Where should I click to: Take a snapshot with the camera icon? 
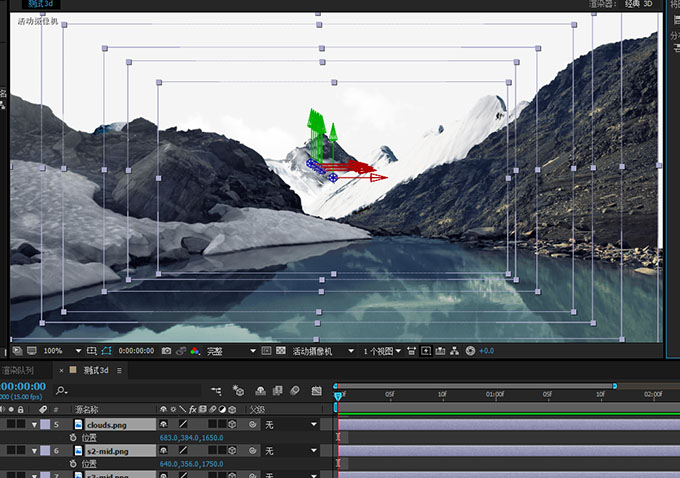pyautogui.click(x=166, y=350)
